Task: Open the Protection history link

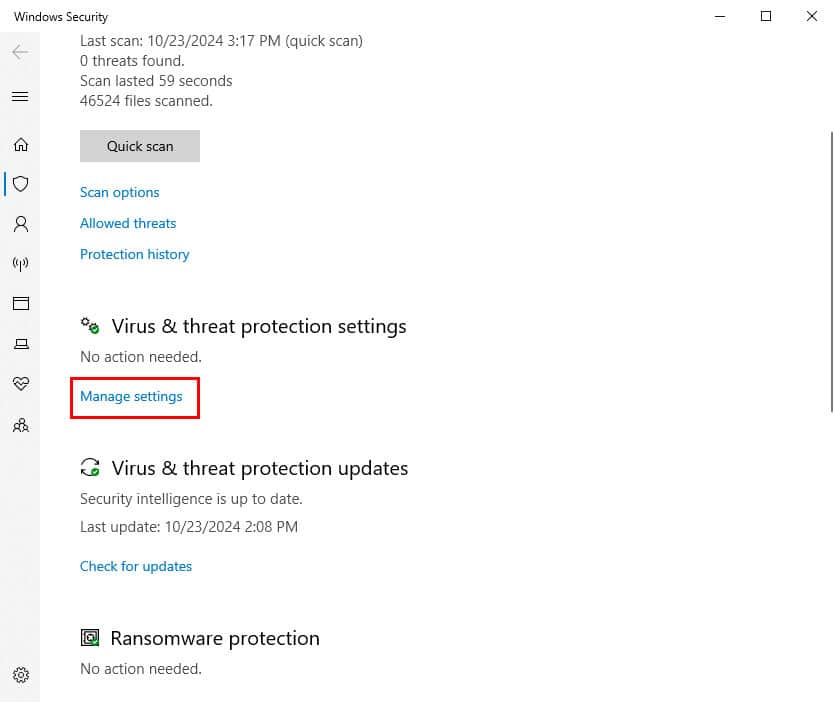Action: coord(135,254)
